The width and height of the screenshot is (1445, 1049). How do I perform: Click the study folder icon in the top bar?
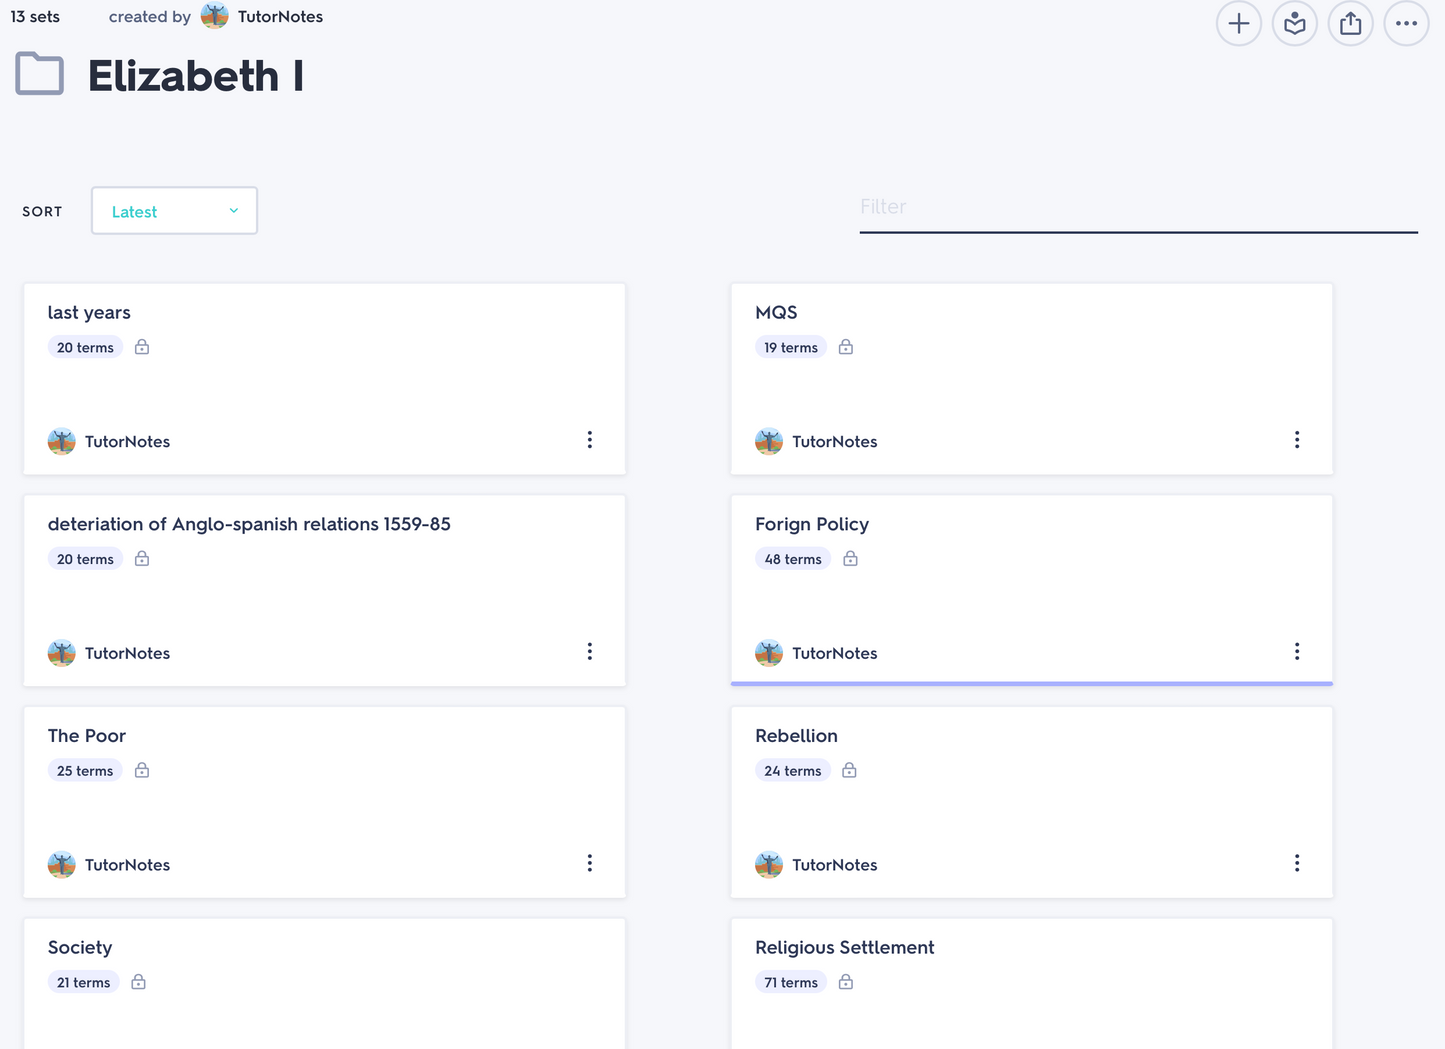[x=1294, y=23]
